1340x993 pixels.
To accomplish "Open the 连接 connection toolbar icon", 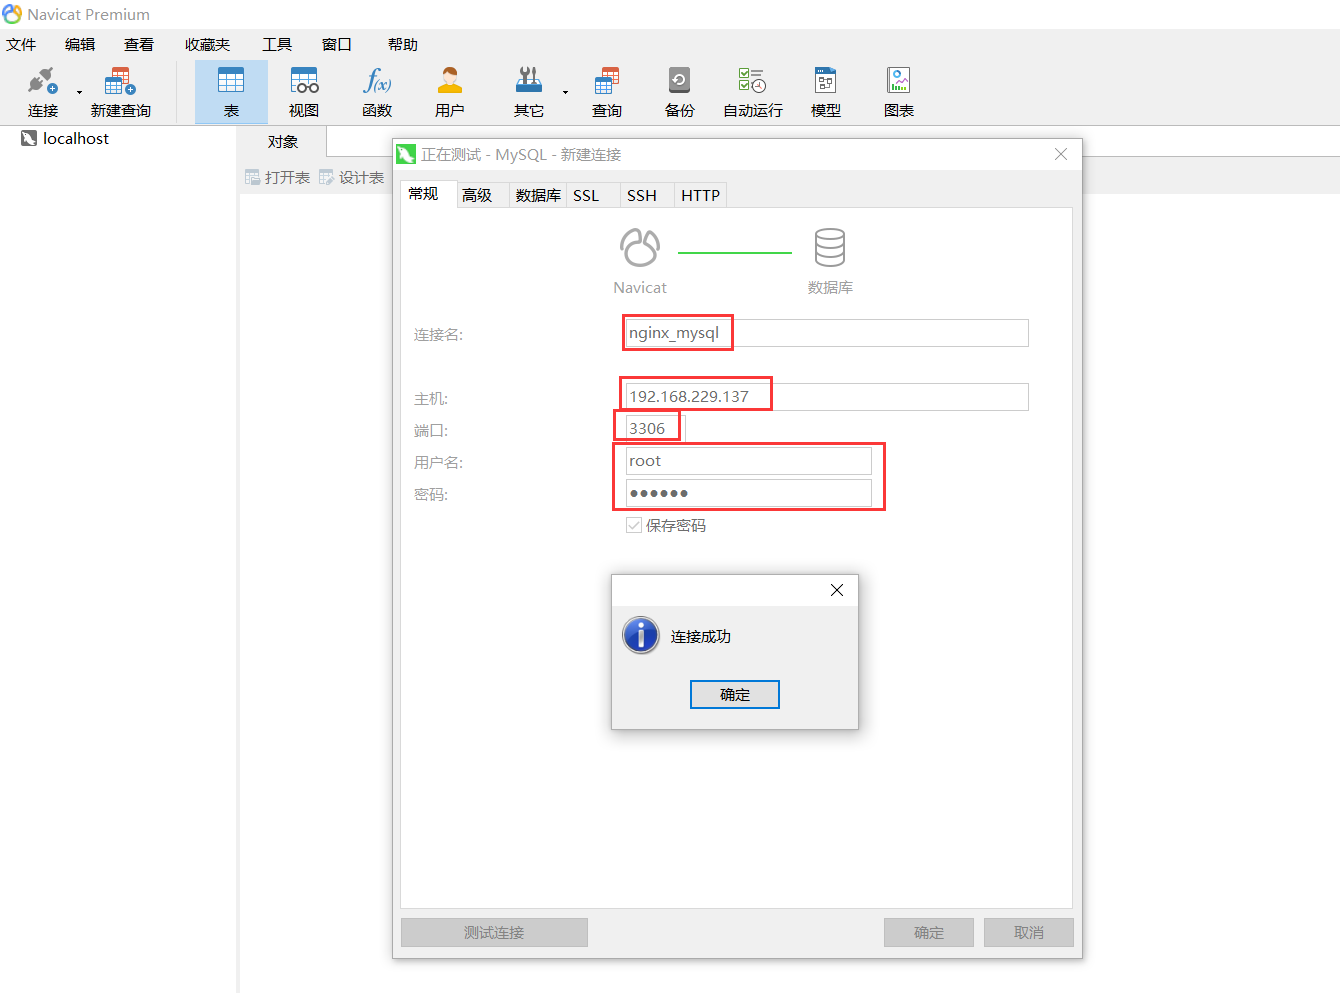I will [x=43, y=91].
